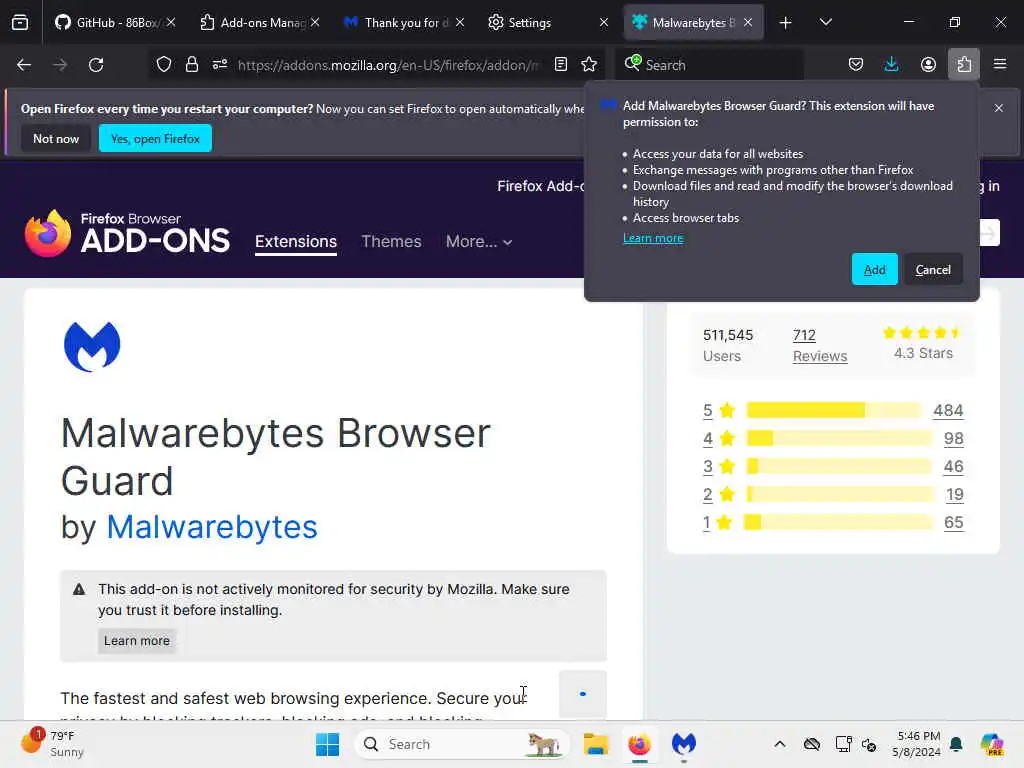Open the Extensions navigation item
This screenshot has width=1024, height=768.
296,241
